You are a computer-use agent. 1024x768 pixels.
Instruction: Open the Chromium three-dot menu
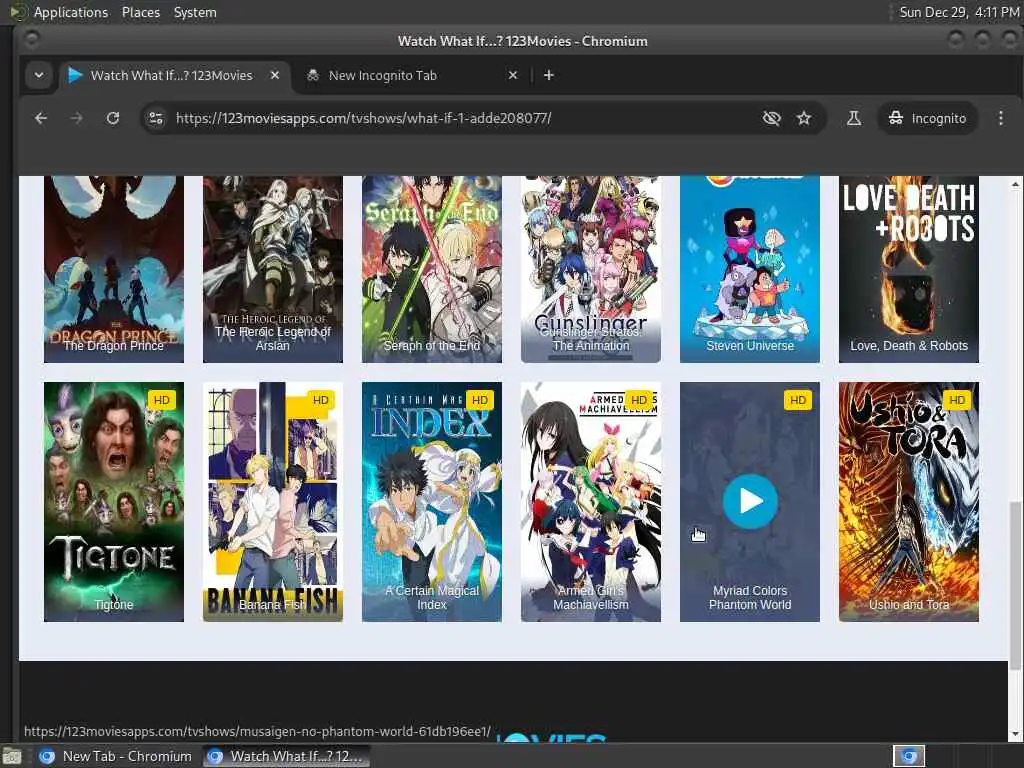1000,118
